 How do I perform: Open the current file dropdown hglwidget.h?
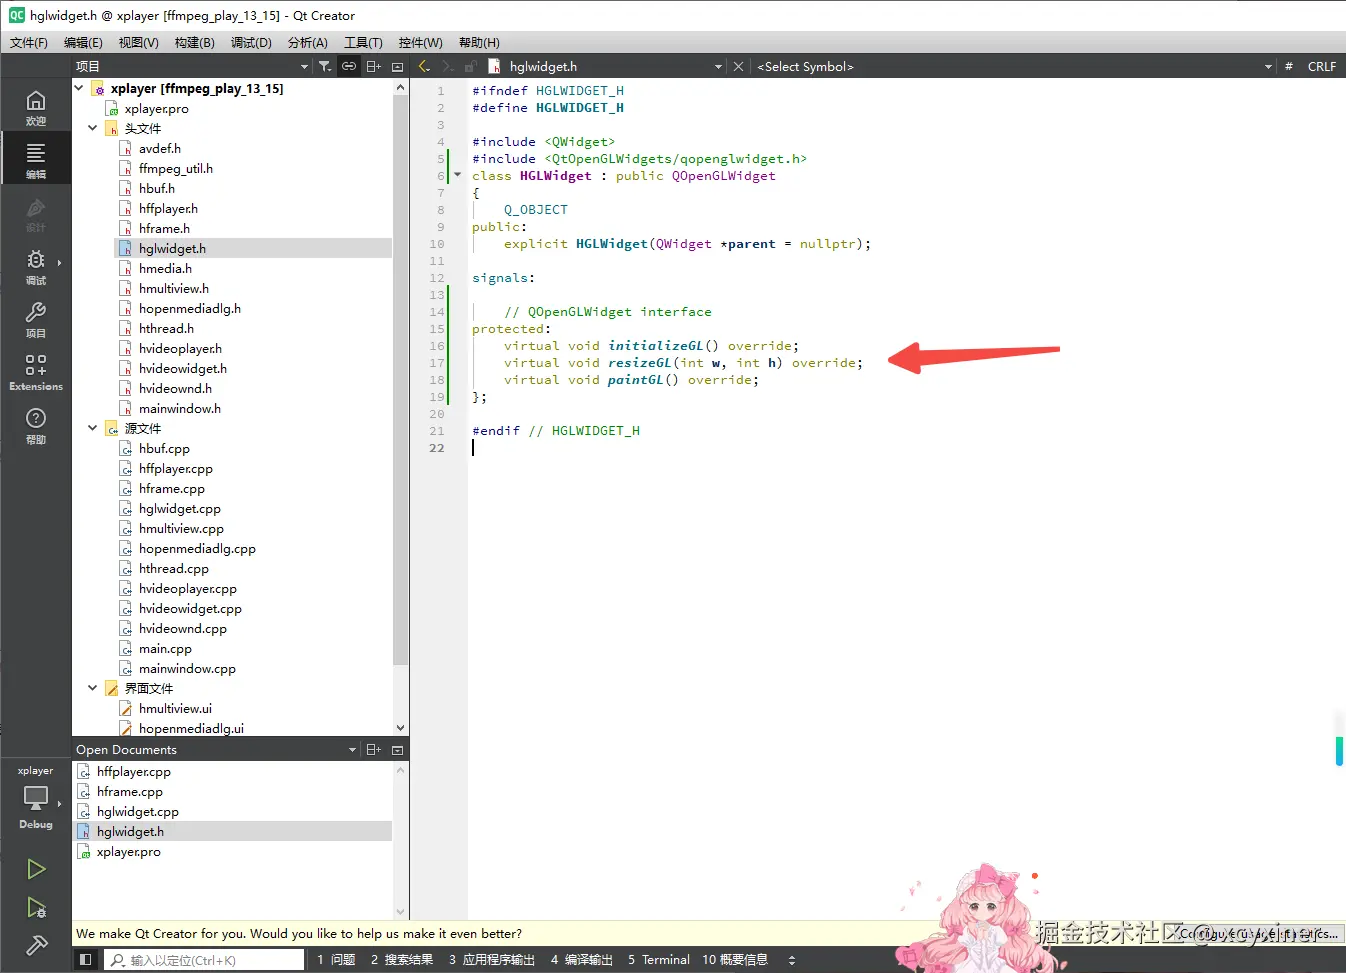click(x=614, y=66)
